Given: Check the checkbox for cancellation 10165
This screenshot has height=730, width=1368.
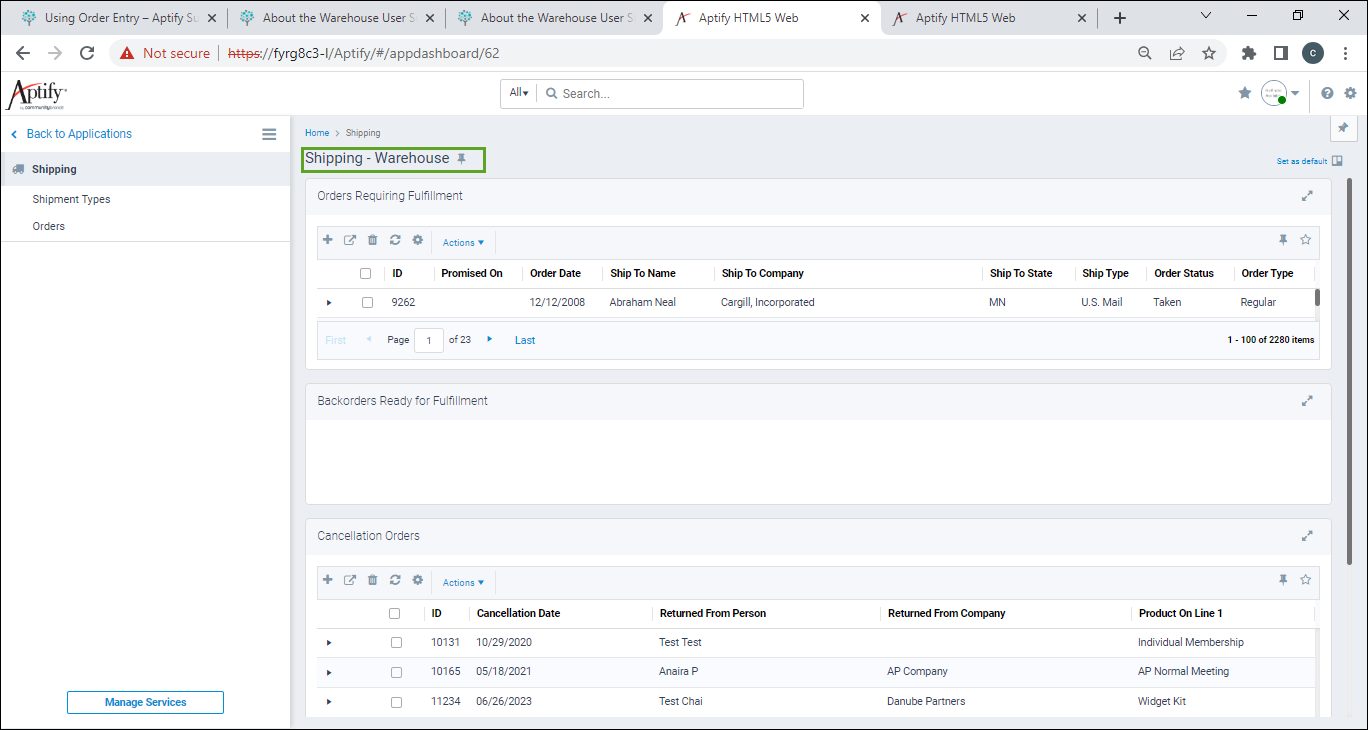Looking at the screenshot, I should (x=396, y=672).
